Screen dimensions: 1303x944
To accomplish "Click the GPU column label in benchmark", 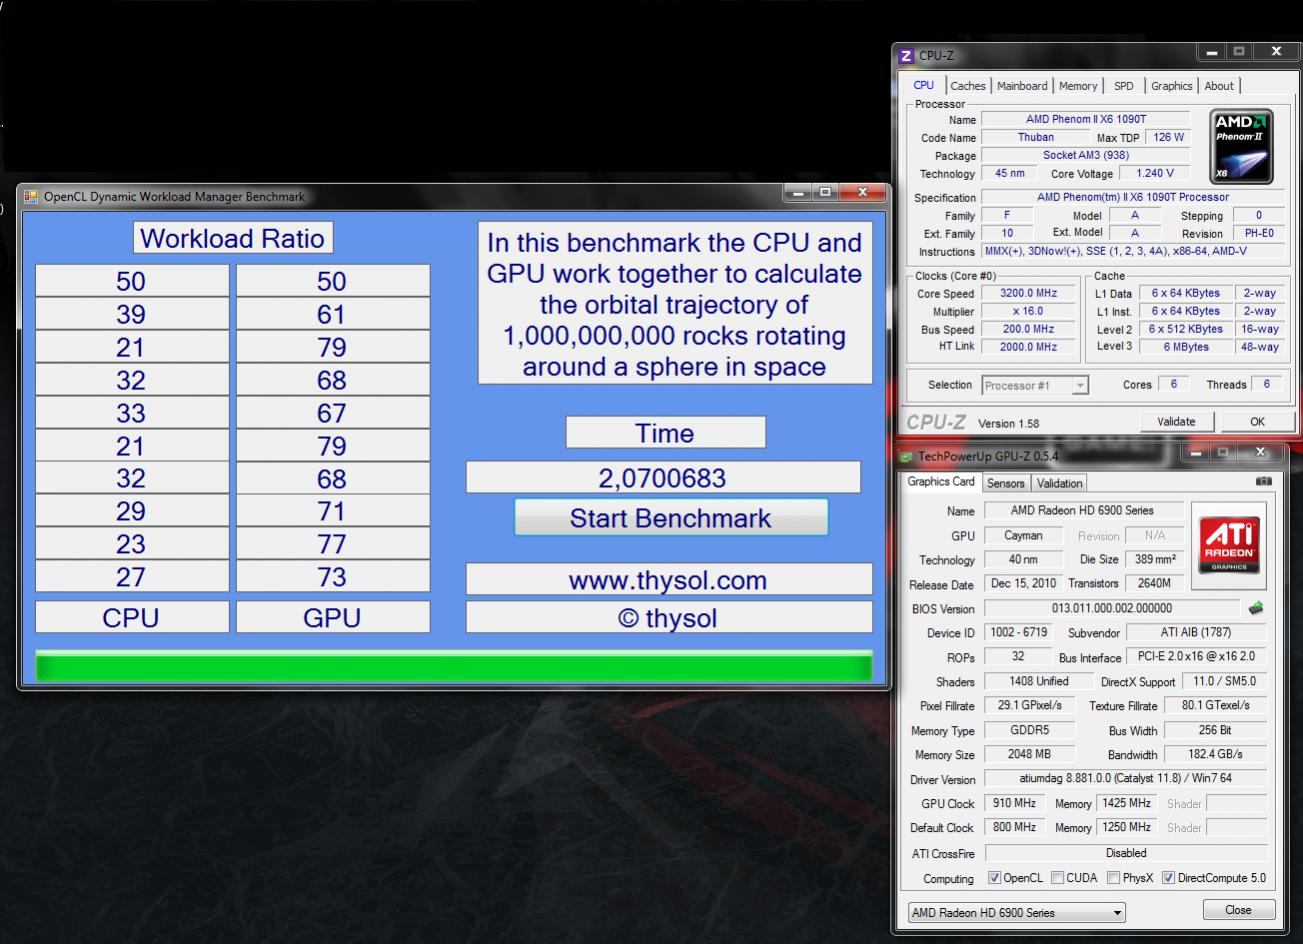I will tap(332, 618).
